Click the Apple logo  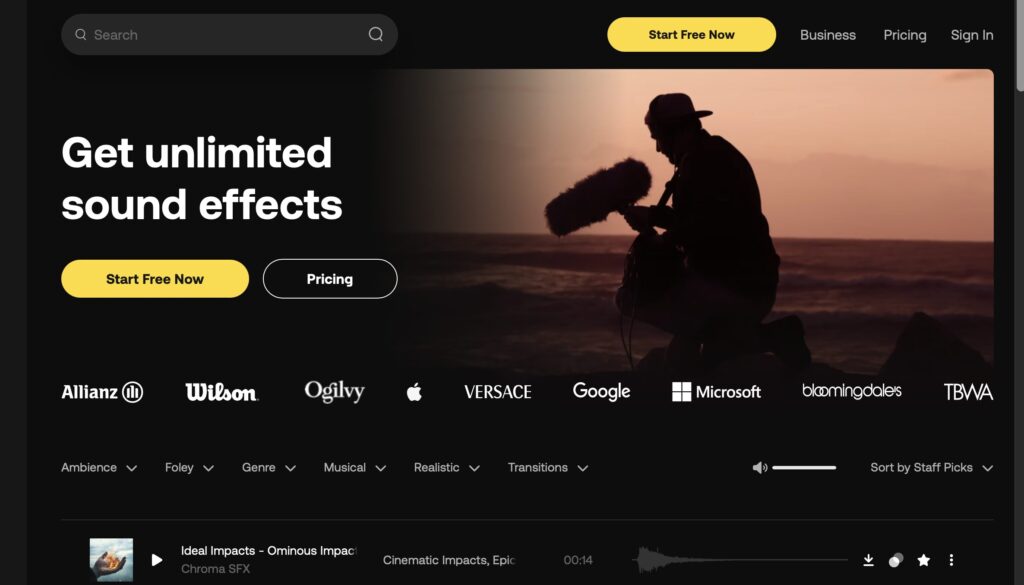414,392
